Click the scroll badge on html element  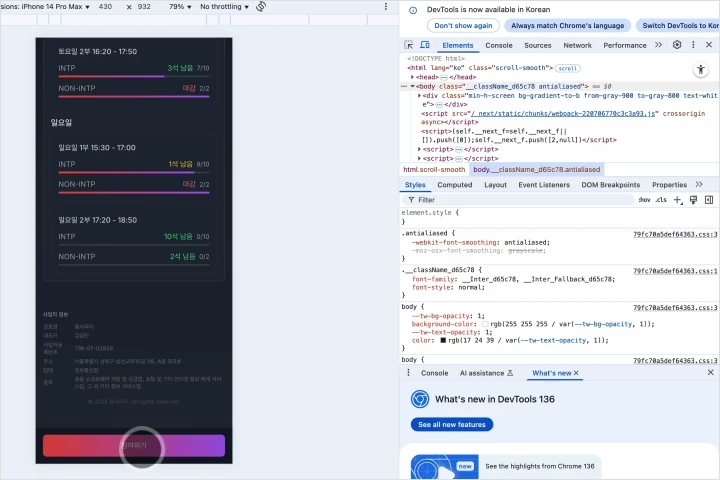[x=568, y=68]
